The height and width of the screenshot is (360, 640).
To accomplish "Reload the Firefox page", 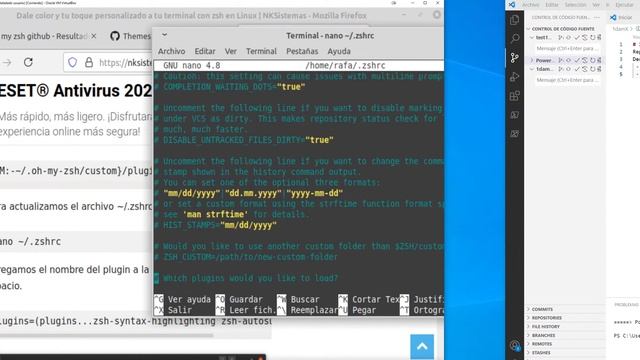I will 28,62.
